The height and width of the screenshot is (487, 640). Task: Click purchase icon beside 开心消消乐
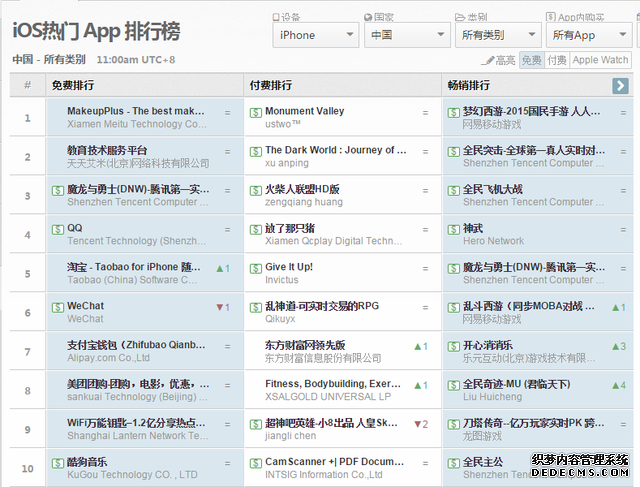[x=453, y=347]
